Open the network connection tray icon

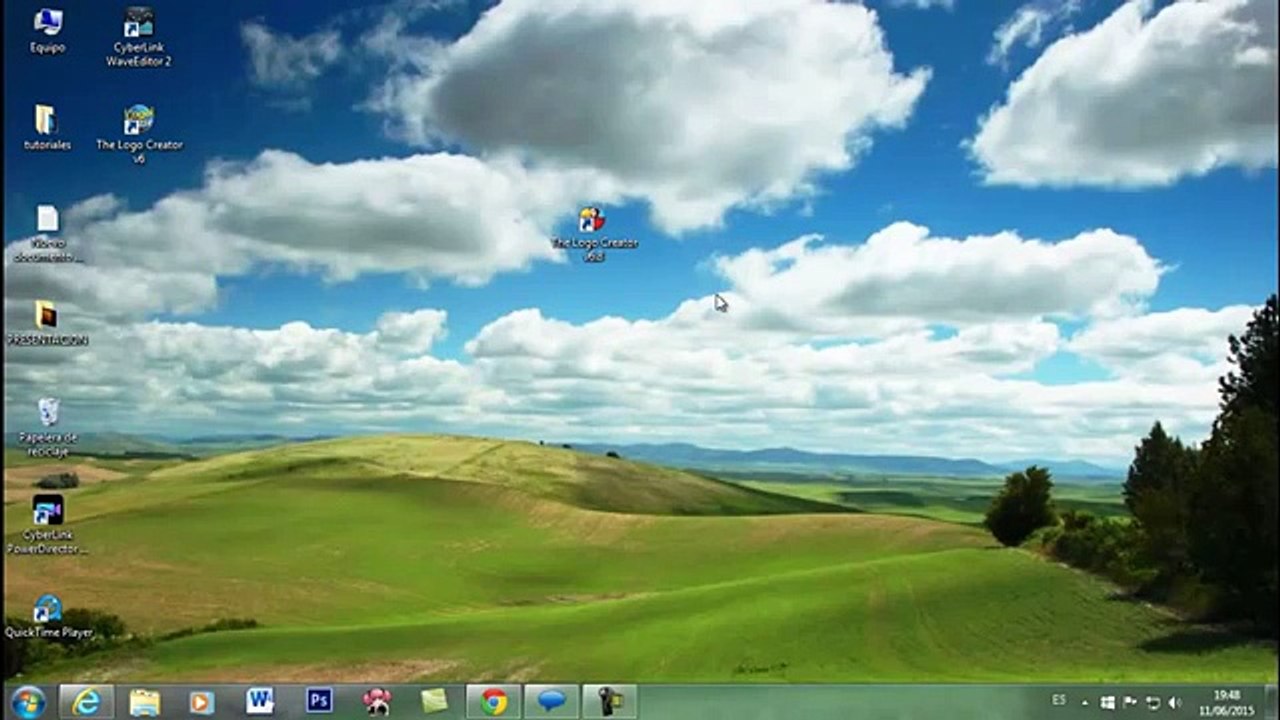(1152, 702)
